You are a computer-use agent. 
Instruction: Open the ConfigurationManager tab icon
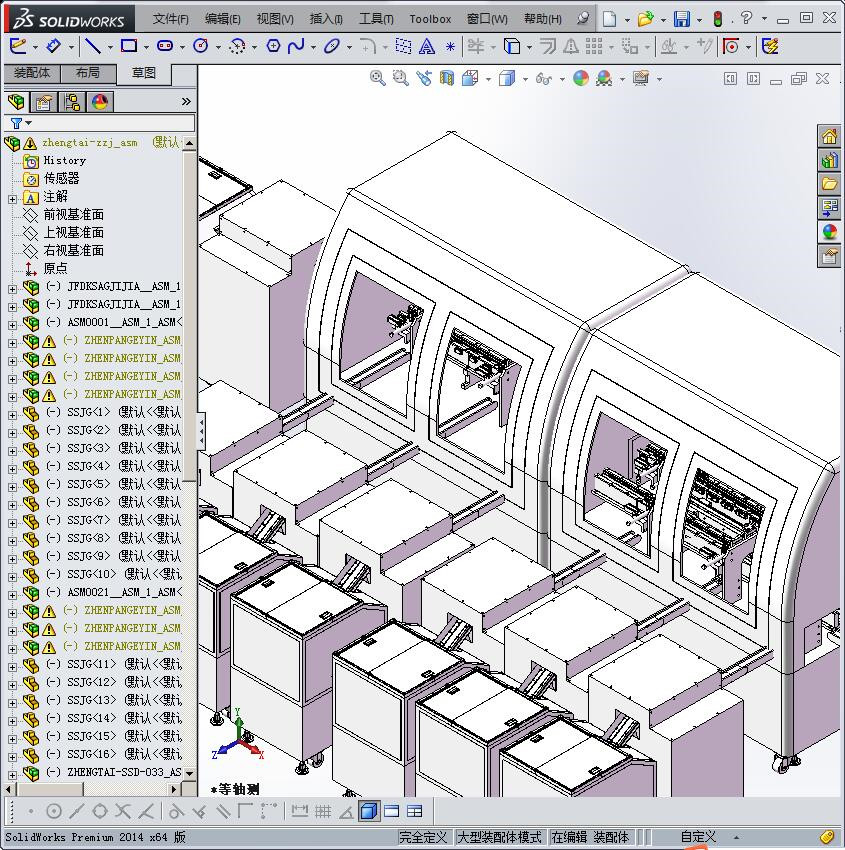tap(72, 102)
